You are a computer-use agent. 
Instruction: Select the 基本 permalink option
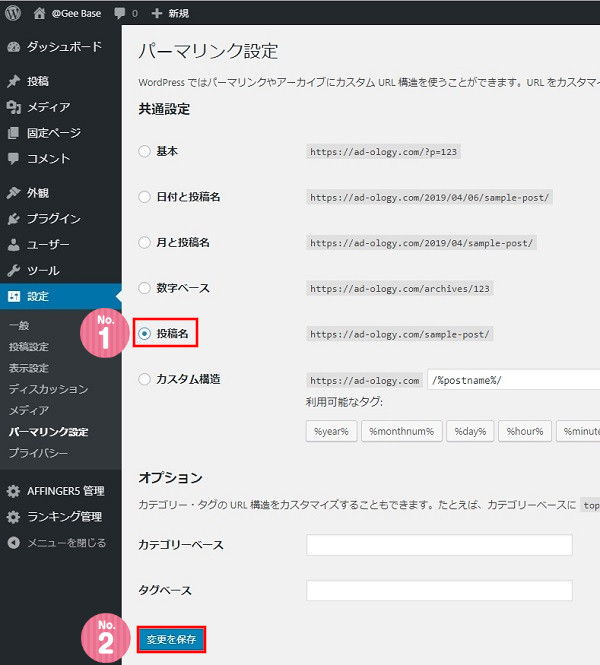(x=145, y=151)
